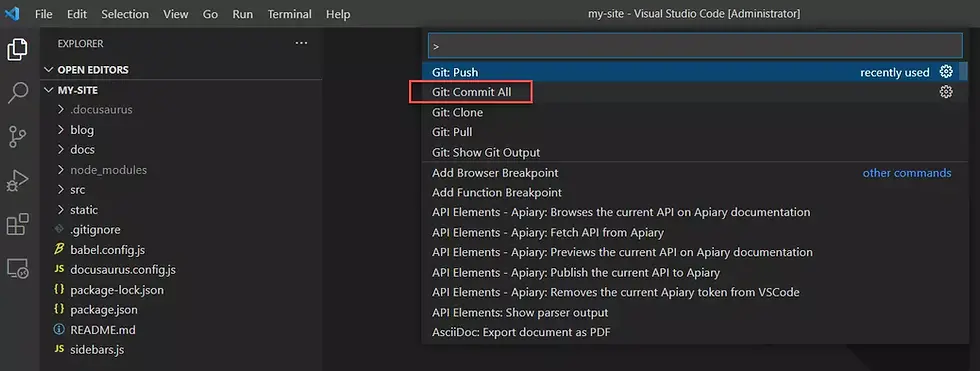Click the JS icon of docusaurus.config.js

pyautogui.click(x=59, y=269)
